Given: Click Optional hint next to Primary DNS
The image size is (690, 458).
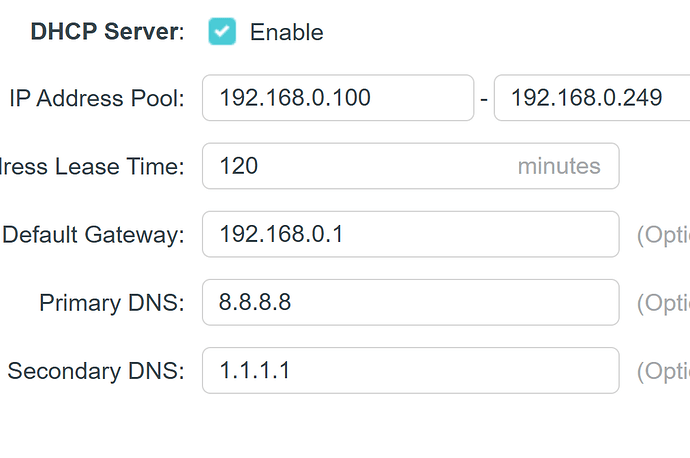Looking at the screenshot, I should click(663, 303).
